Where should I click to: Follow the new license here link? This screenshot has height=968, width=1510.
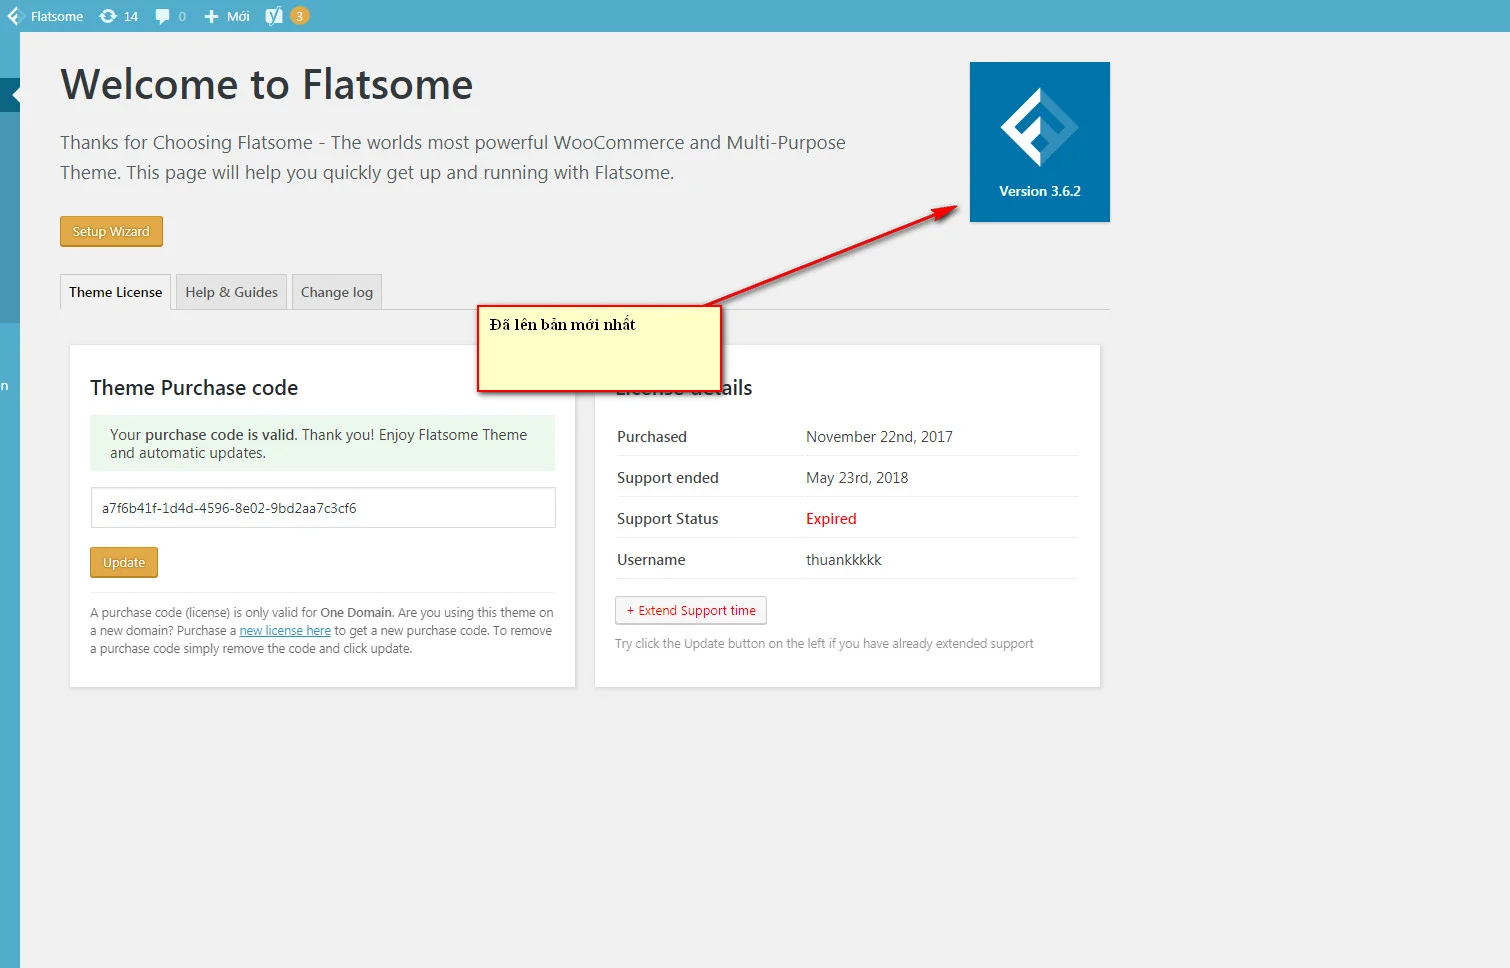(285, 631)
